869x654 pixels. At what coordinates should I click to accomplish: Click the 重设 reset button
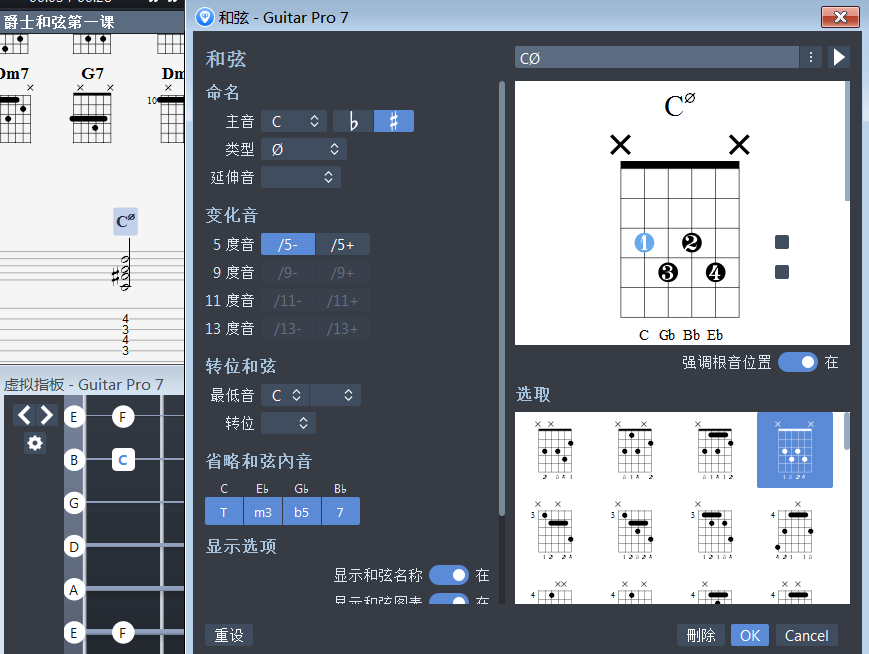[229, 635]
